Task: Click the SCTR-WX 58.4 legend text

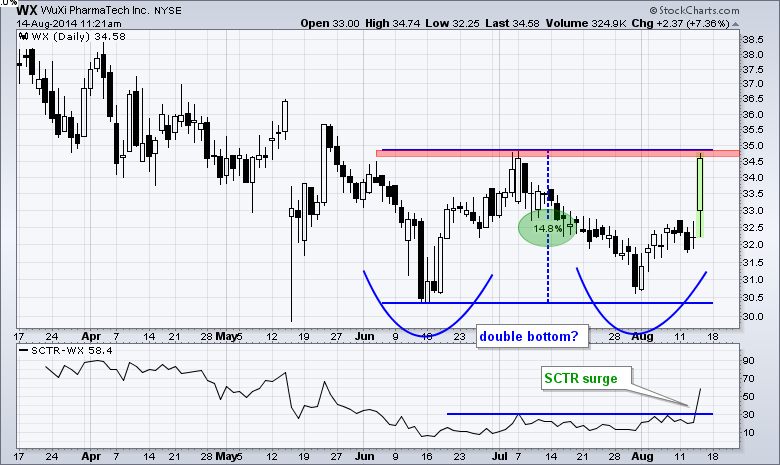Action: pyautogui.click(x=72, y=351)
